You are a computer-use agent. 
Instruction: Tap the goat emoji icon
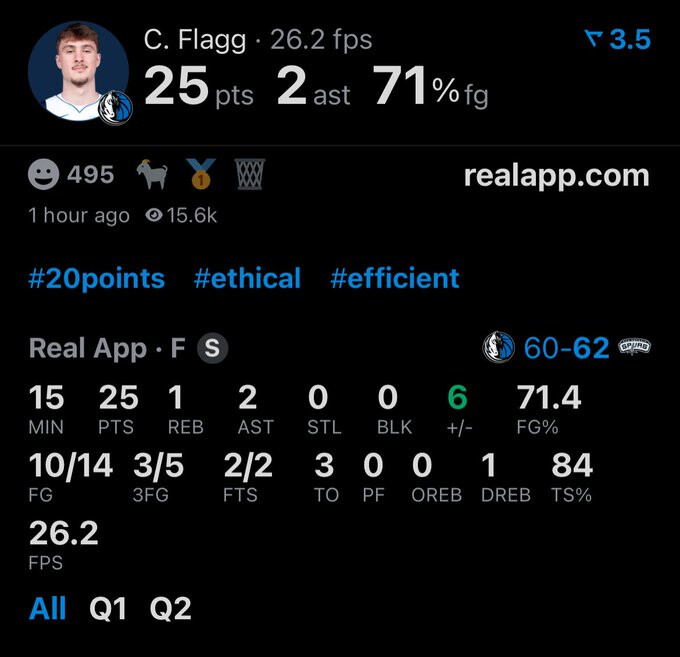pos(153,176)
